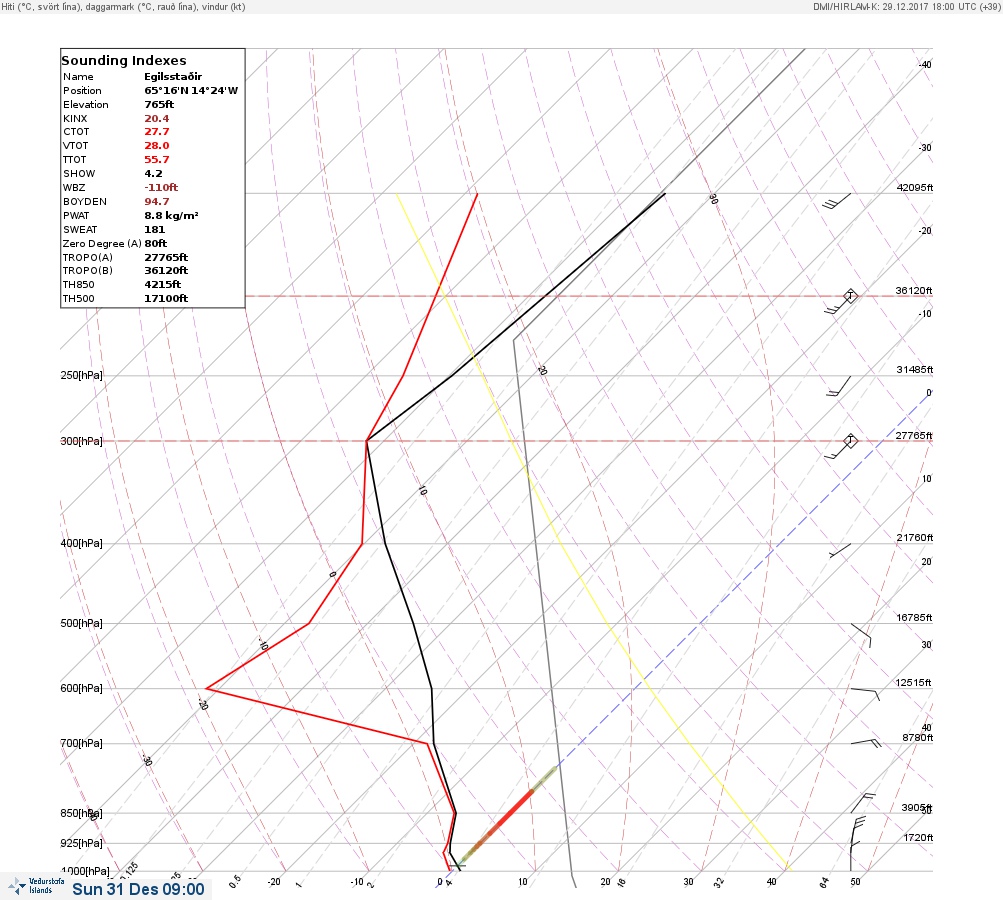Click the wind barb at 16785ft
Screen dimensions: 1003x900
(861, 635)
